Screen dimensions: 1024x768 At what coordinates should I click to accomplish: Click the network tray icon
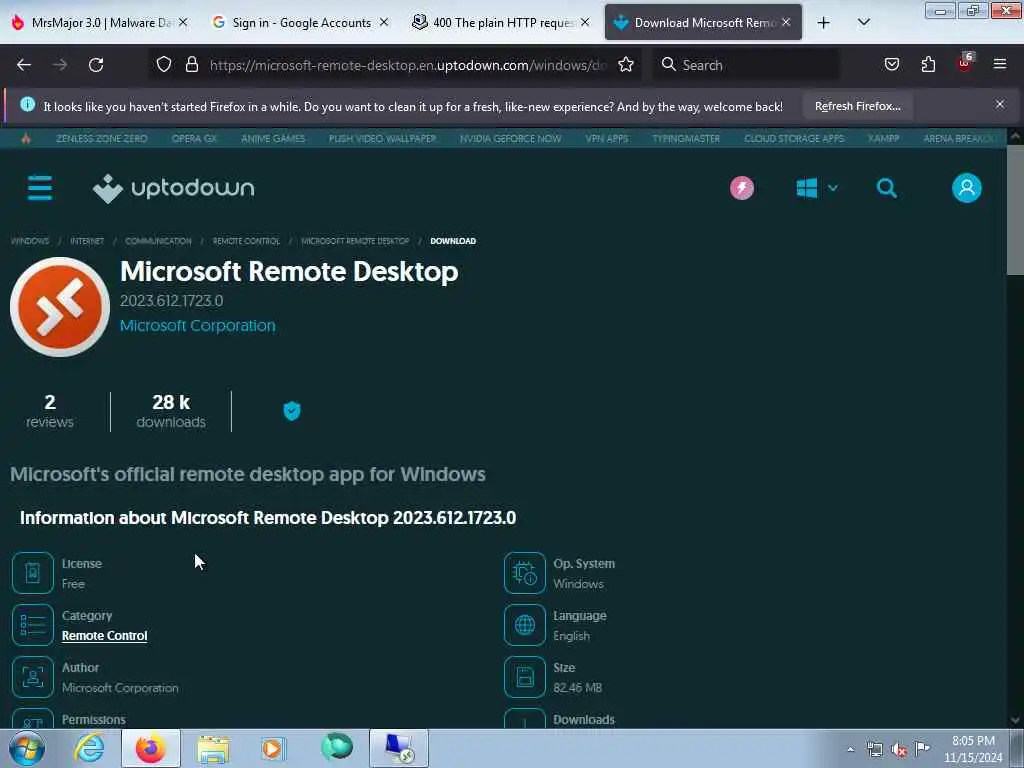(x=874, y=750)
